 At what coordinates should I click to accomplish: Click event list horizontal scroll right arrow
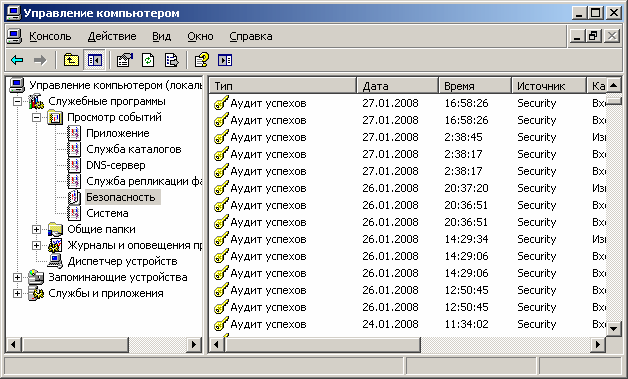(598, 345)
